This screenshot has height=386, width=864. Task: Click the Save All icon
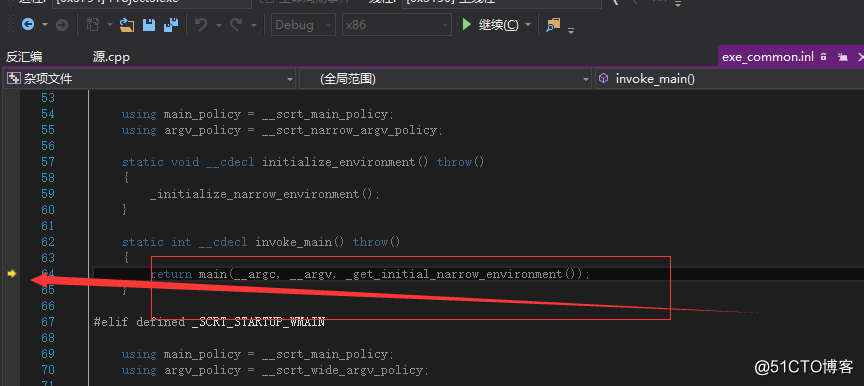click(171, 25)
